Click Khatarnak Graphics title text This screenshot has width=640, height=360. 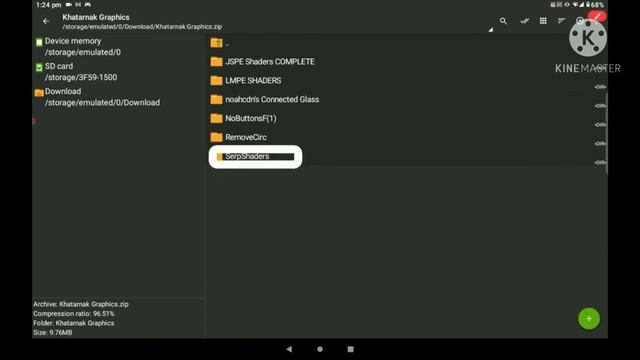click(x=96, y=17)
